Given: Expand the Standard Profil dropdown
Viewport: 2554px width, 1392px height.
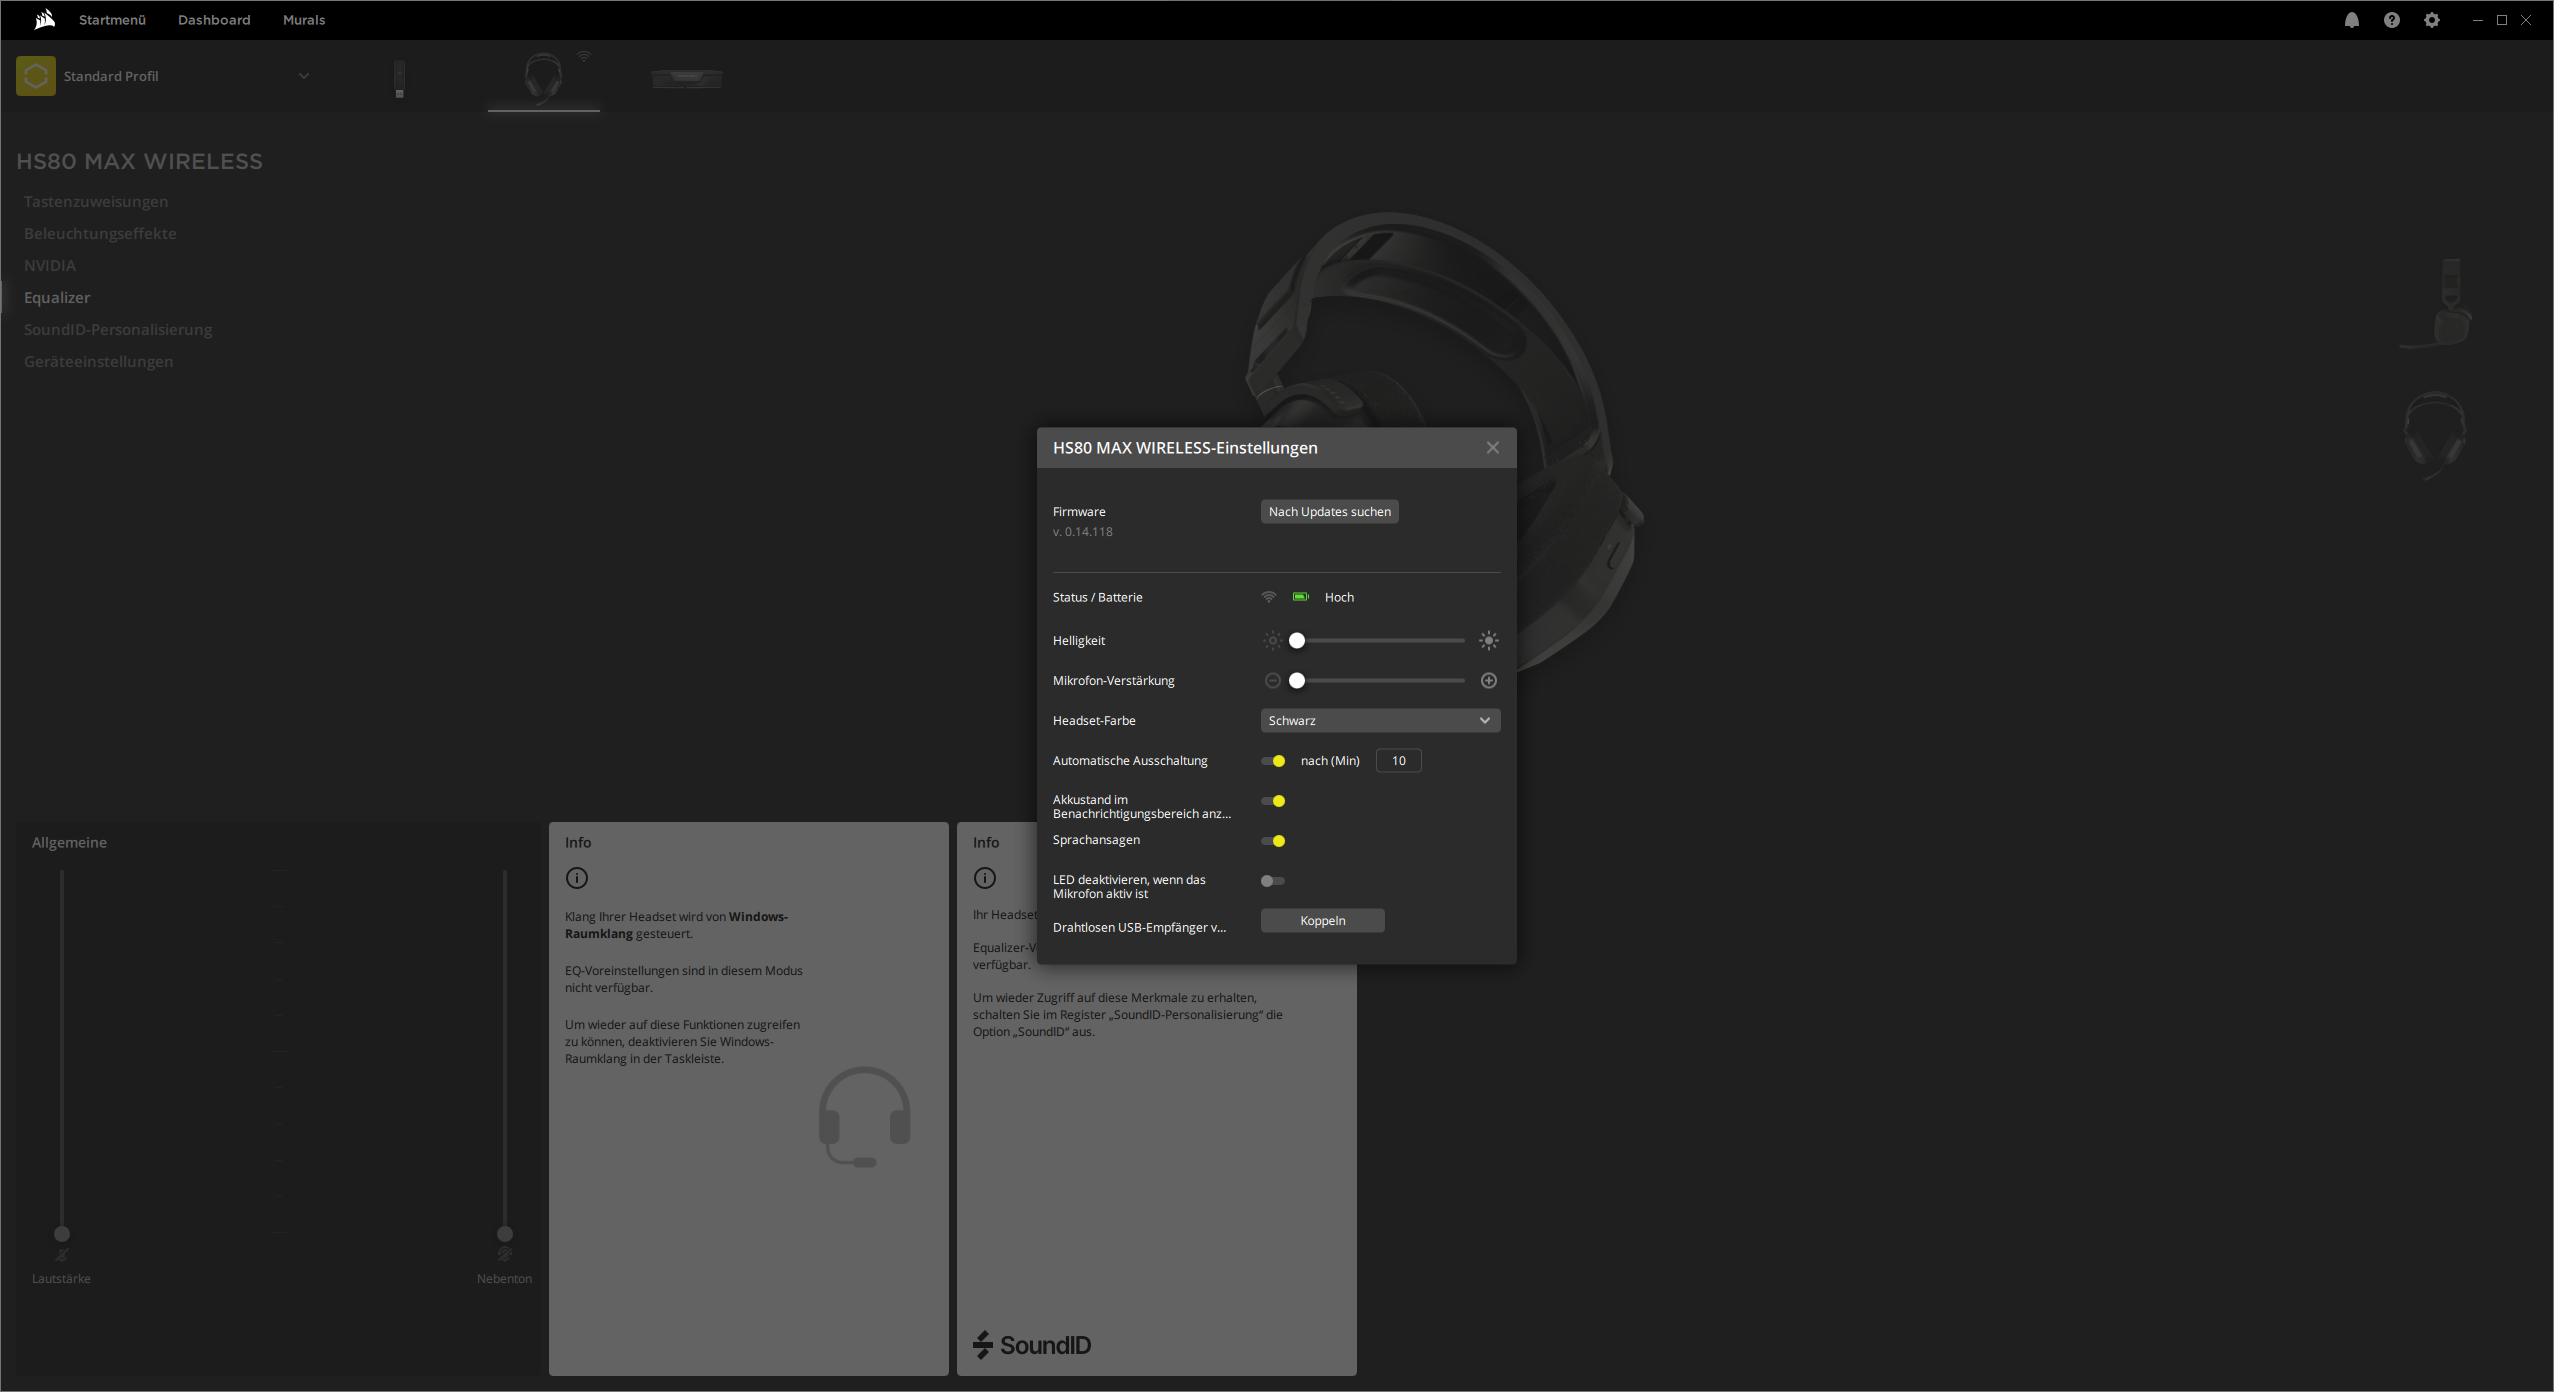Looking at the screenshot, I should (303, 75).
